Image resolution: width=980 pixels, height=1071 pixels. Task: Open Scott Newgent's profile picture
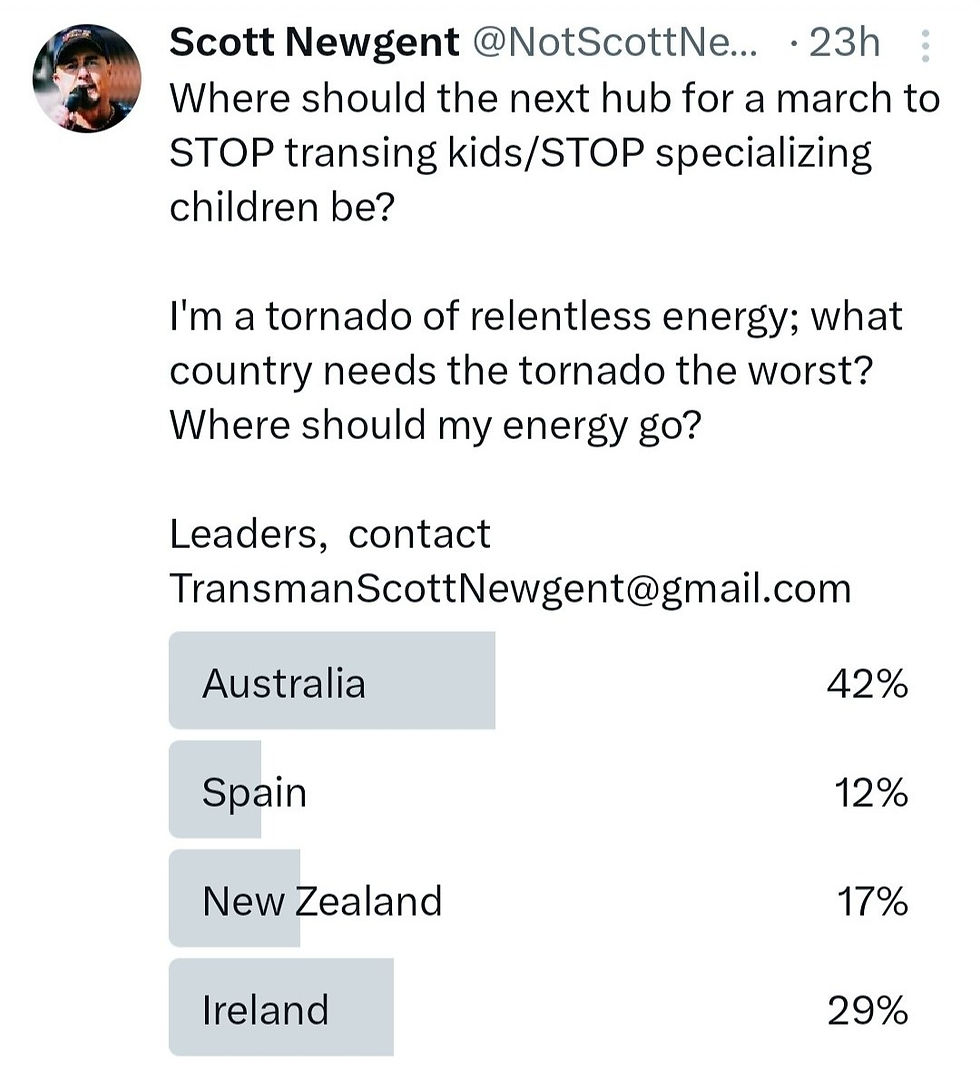[x=87, y=79]
